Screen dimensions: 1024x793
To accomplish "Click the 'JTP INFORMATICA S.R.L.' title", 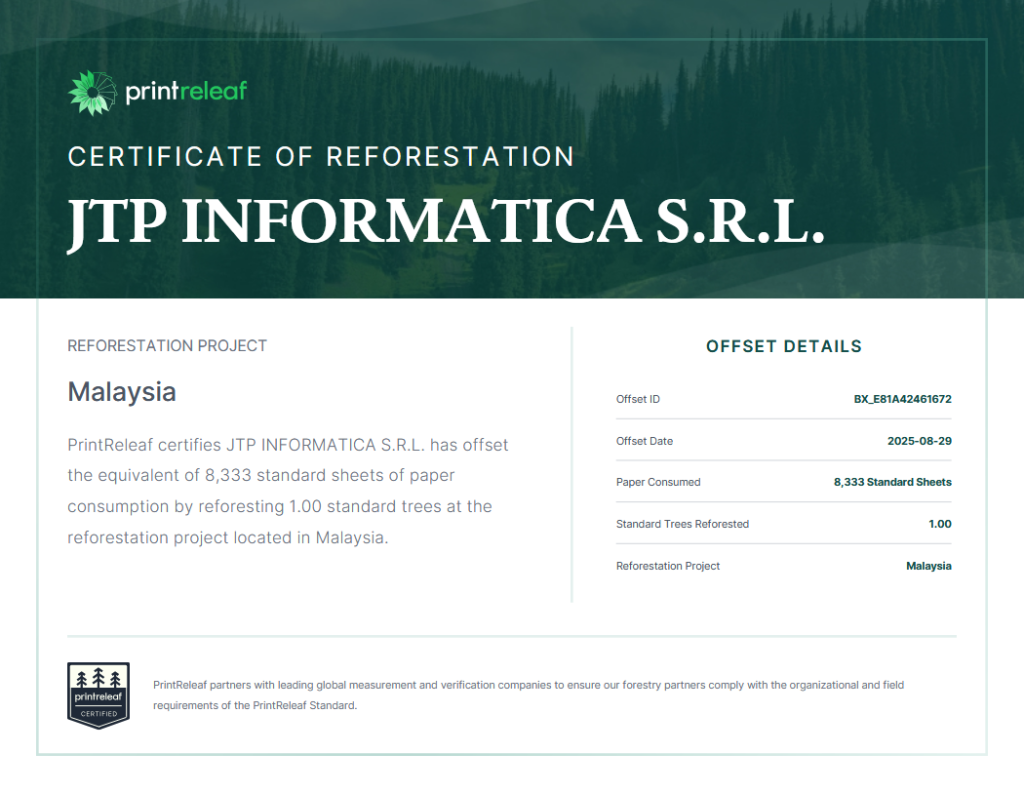I will 446,223.
